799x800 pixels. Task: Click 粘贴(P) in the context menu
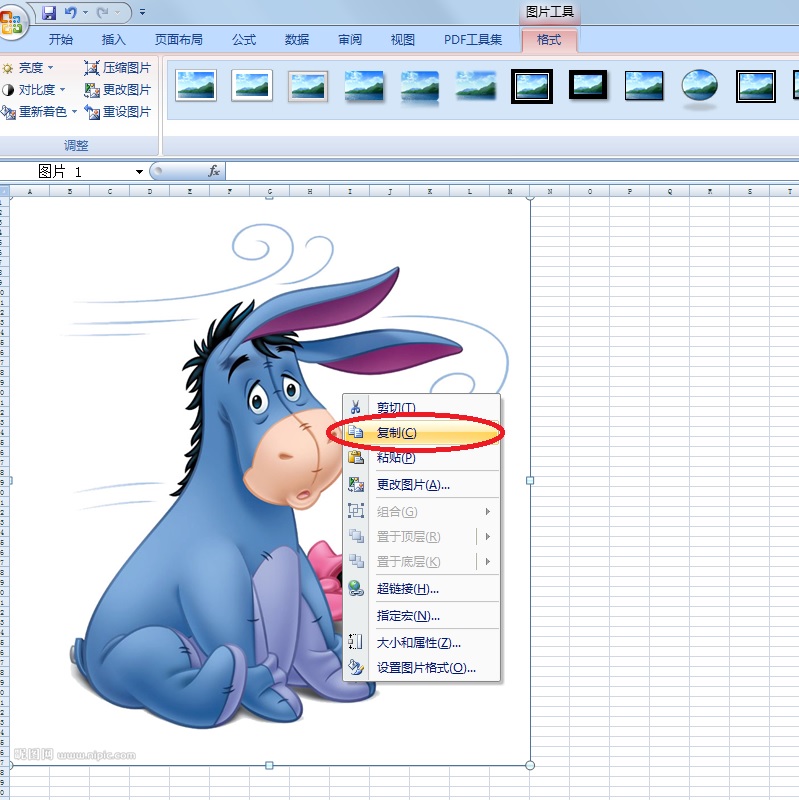click(395, 458)
